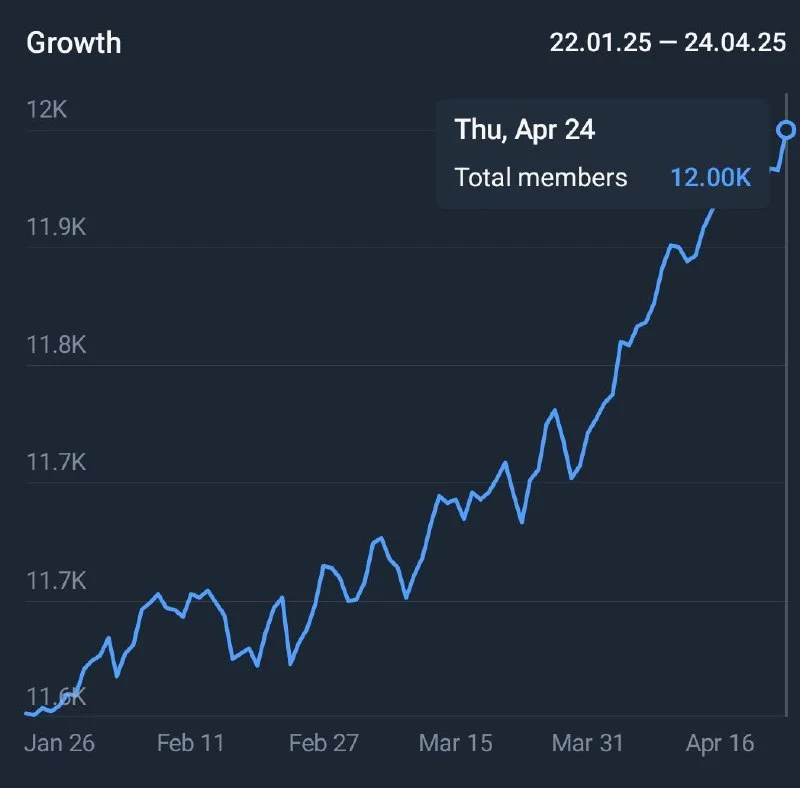800x788 pixels.
Task: Select the Feb 27 x-axis date label
Action: [x=323, y=743]
